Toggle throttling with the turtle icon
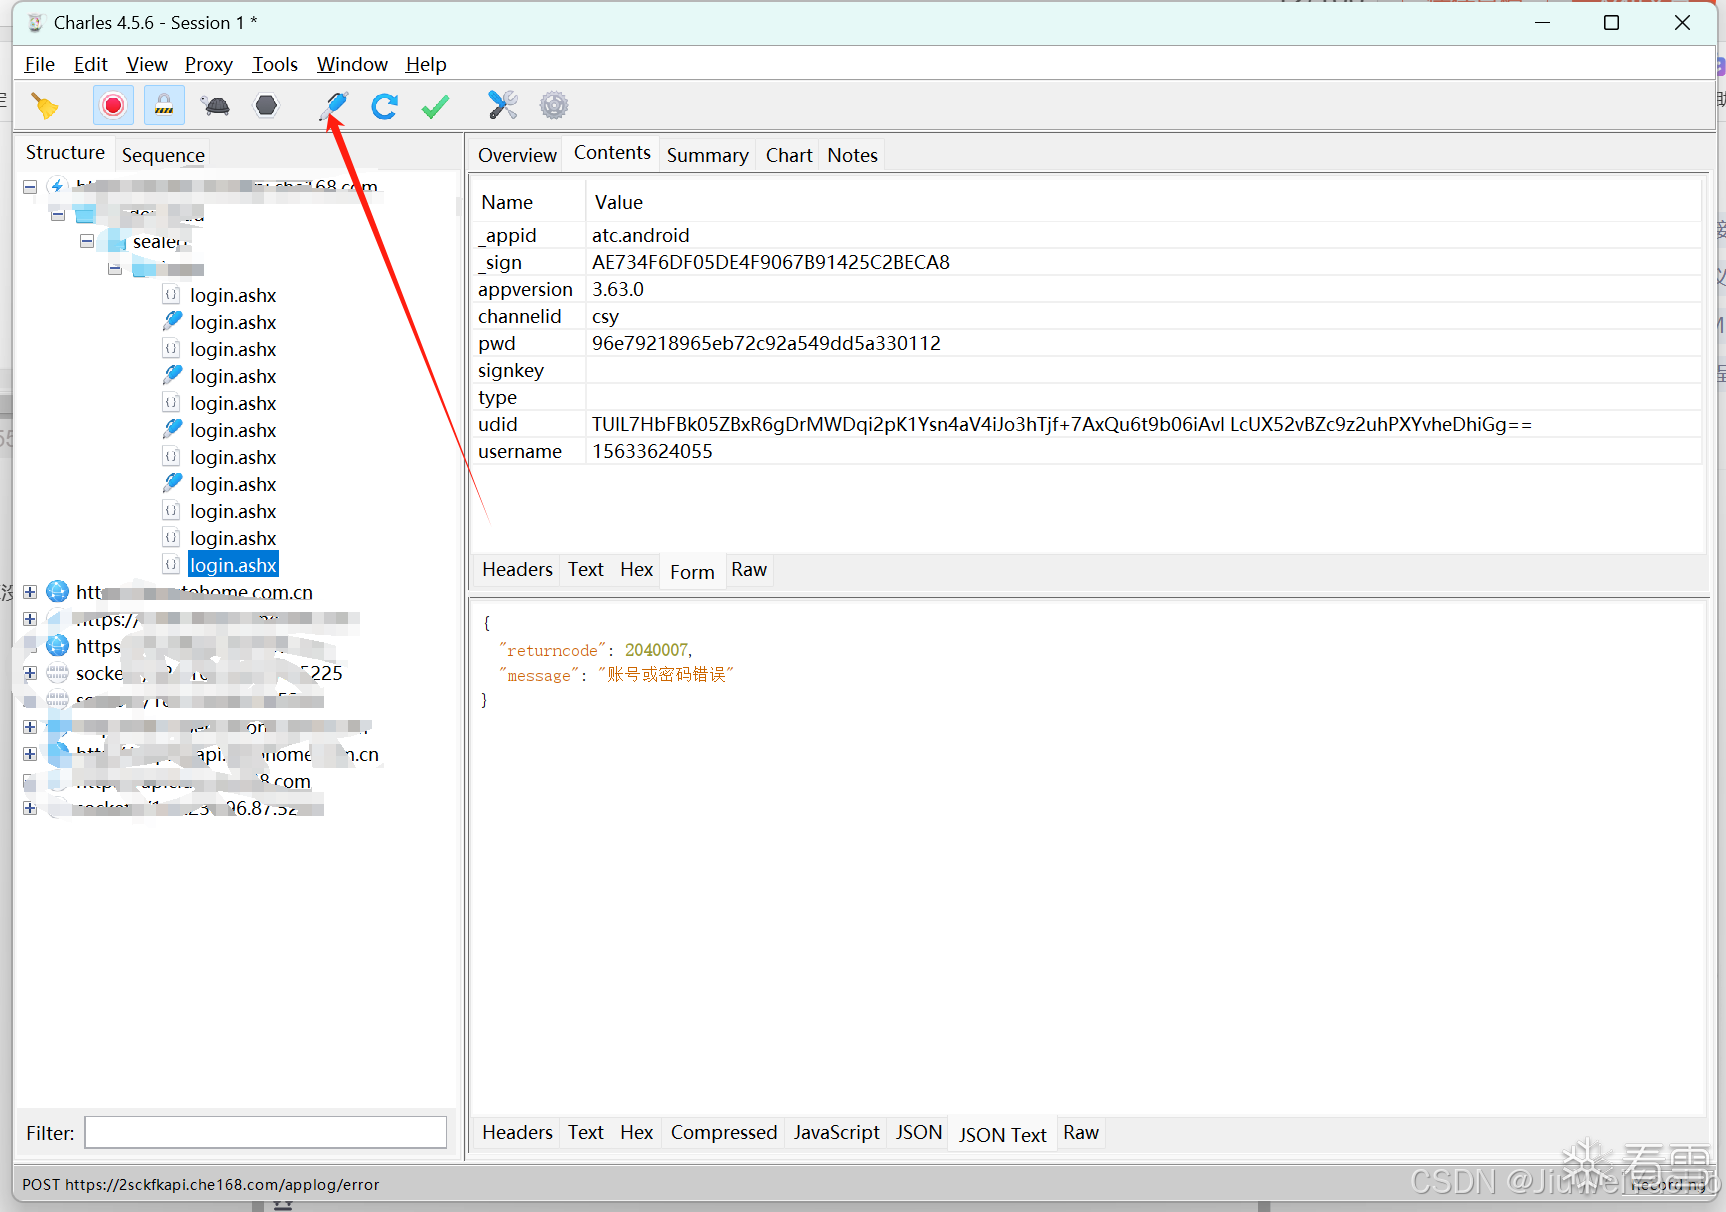The image size is (1726, 1212). point(215,105)
